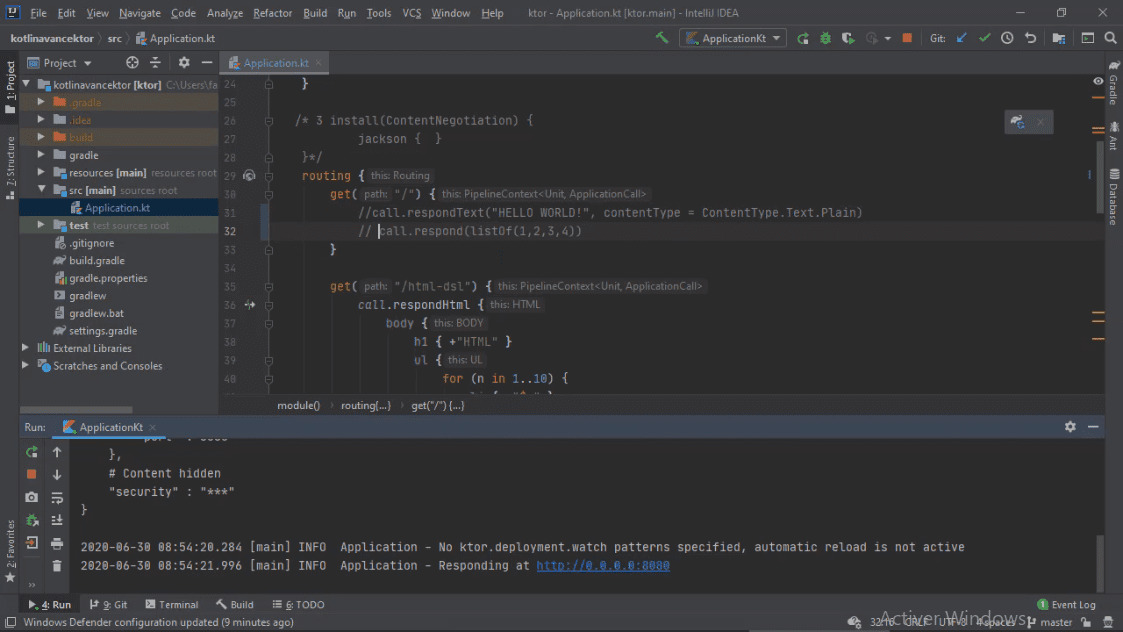Rollback changes with the revert arrow

(x=1031, y=38)
